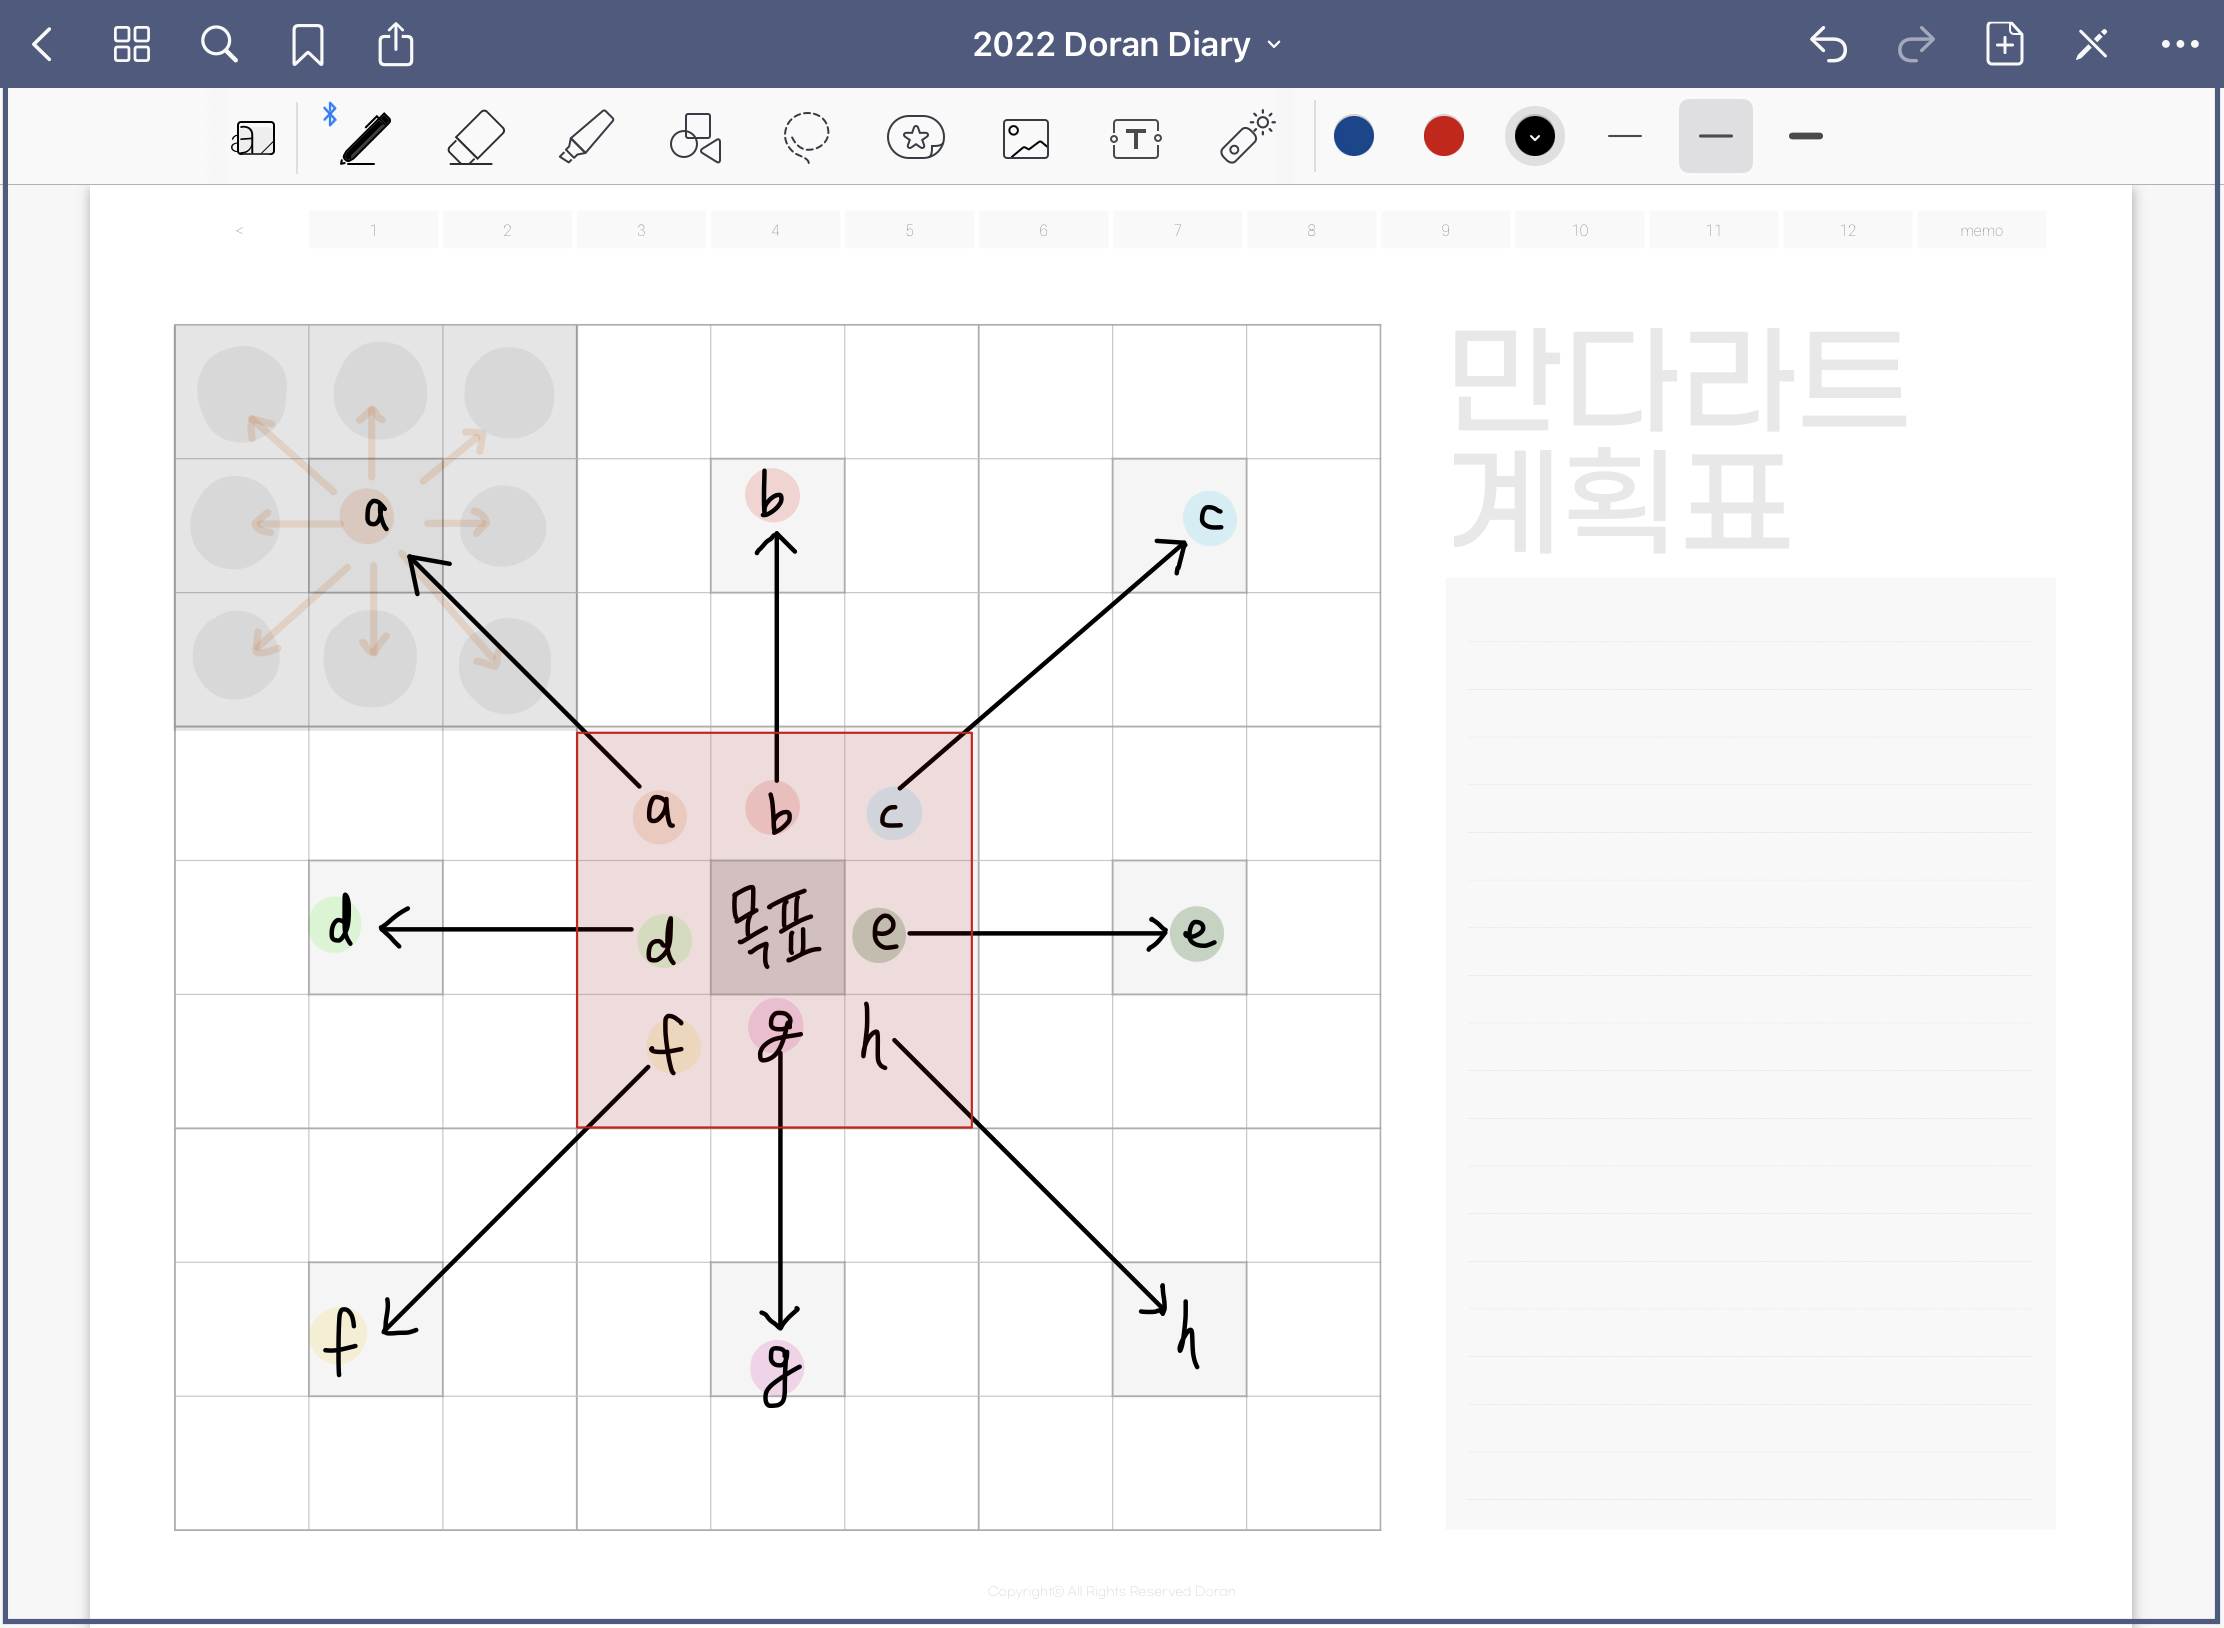Image resolution: width=2224 pixels, height=1628 pixels.
Task: Activate the Laser pointer tool
Action: click(x=1247, y=137)
